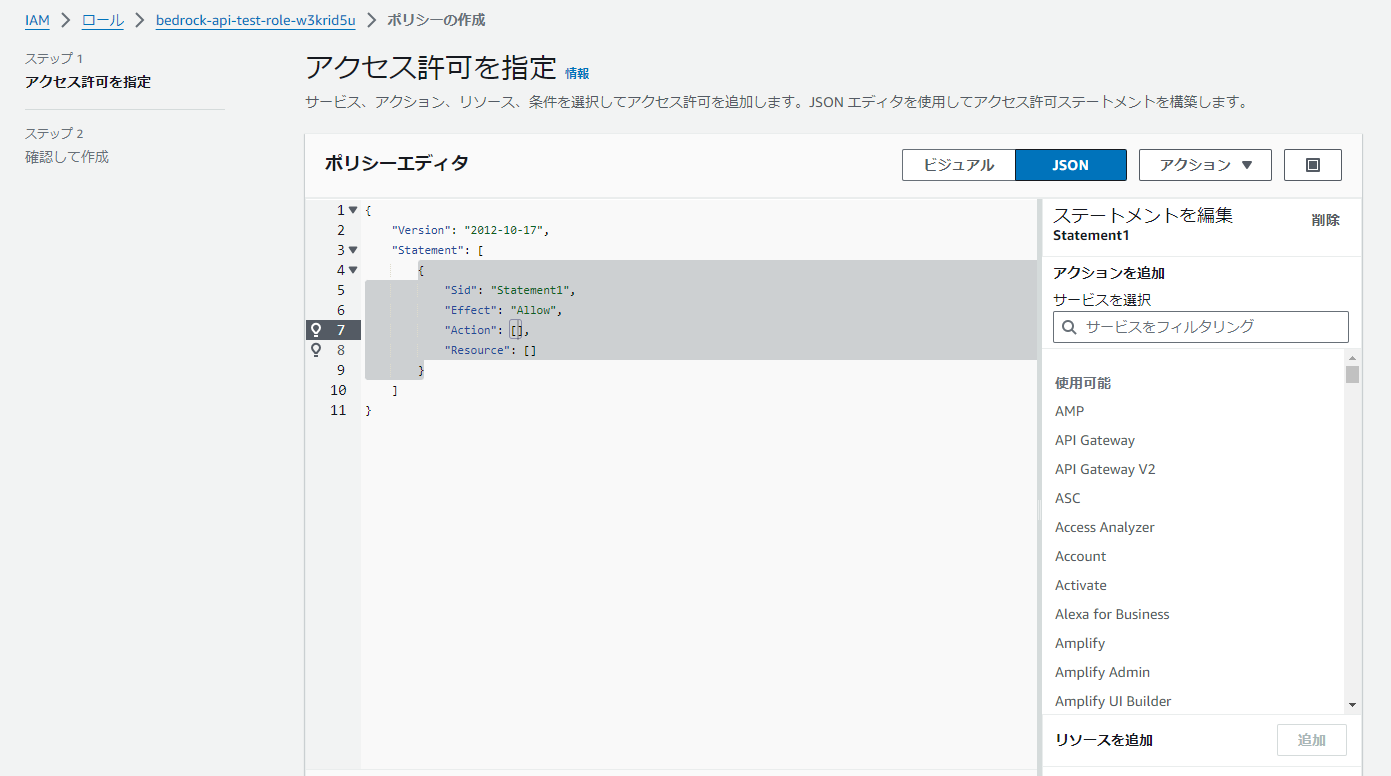This screenshot has width=1391, height=776.
Task: Collapse the fold arrow on line 4
Action: click(353, 270)
